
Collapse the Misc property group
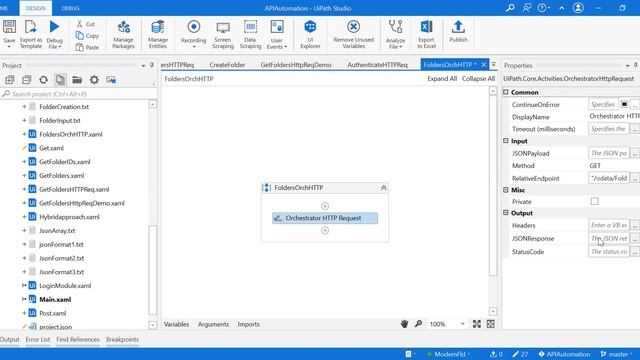point(506,190)
